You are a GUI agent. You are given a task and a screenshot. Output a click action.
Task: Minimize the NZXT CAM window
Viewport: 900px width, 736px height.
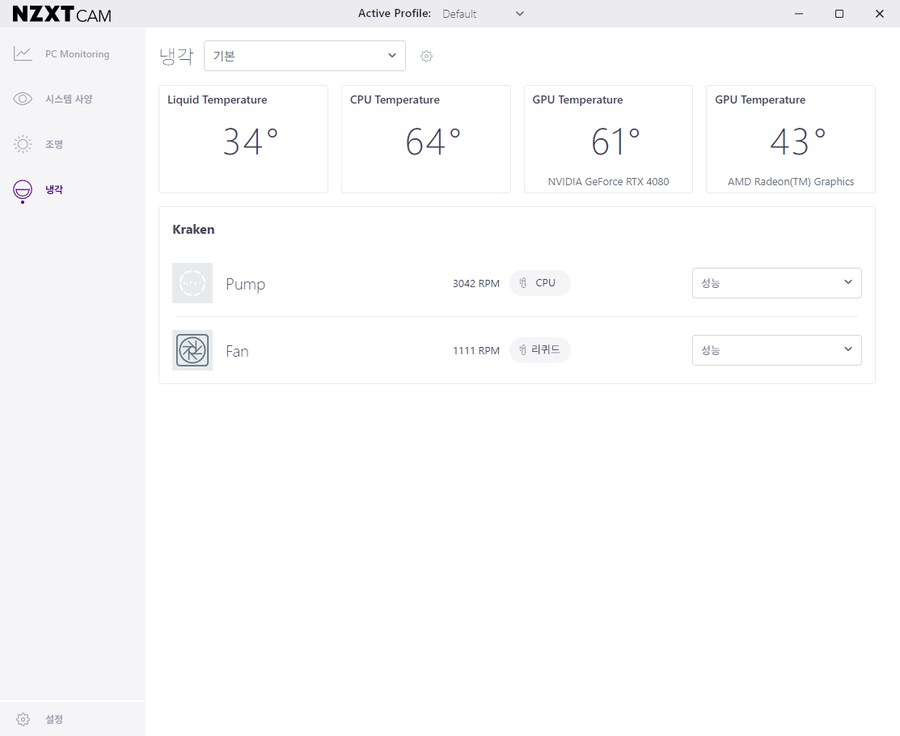(798, 14)
